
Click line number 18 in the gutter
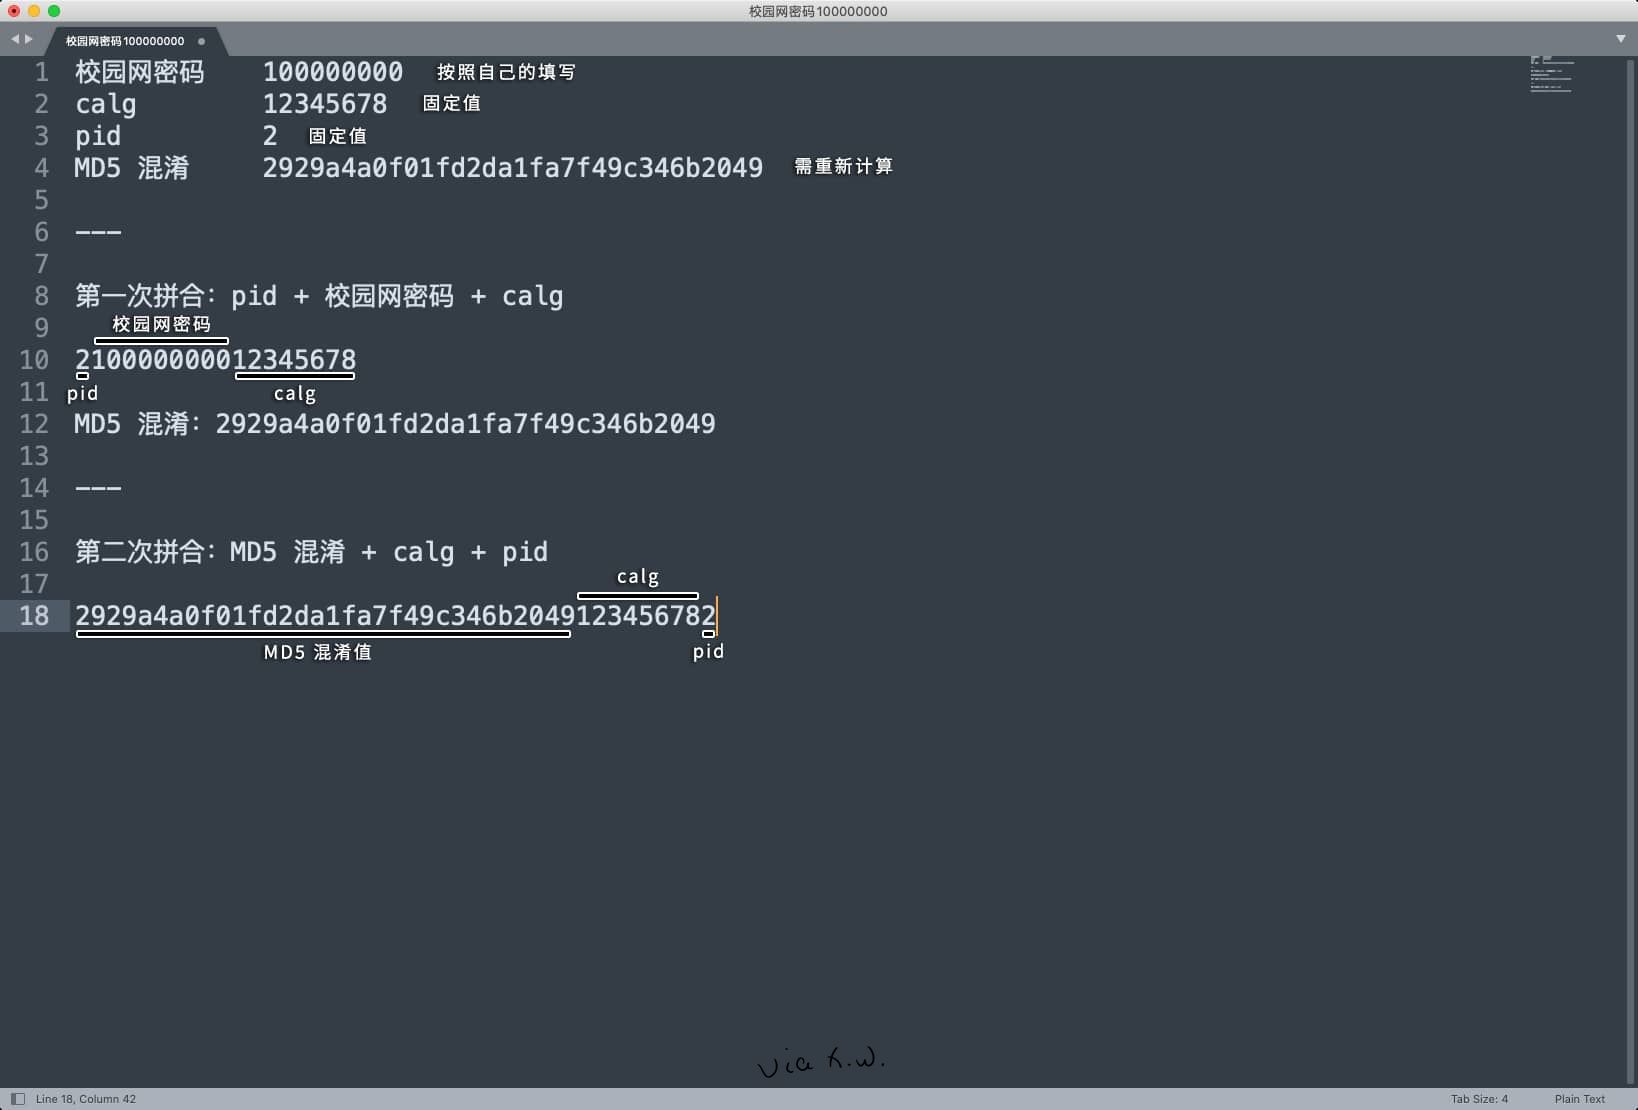[x=34, y=616]
